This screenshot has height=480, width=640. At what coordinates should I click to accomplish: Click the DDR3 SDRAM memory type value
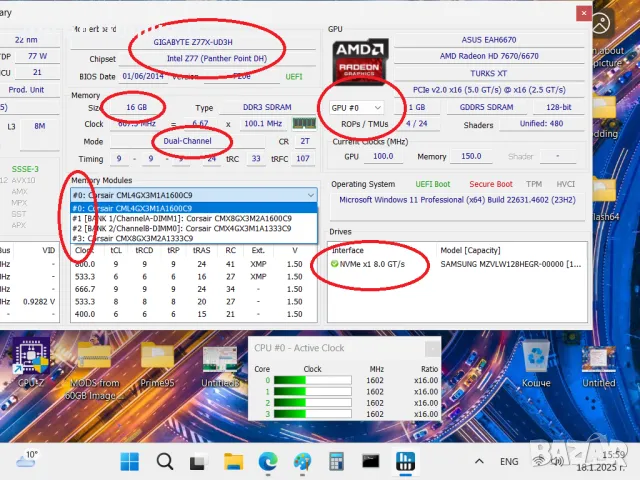pos(267,107)
